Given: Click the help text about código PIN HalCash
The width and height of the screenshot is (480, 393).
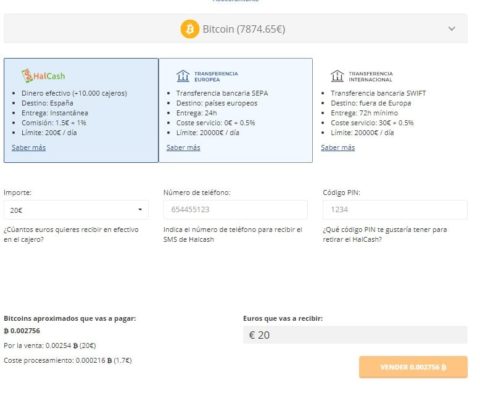Looking at the screenshot, I should pyautogui.click(x=385, y=234).
